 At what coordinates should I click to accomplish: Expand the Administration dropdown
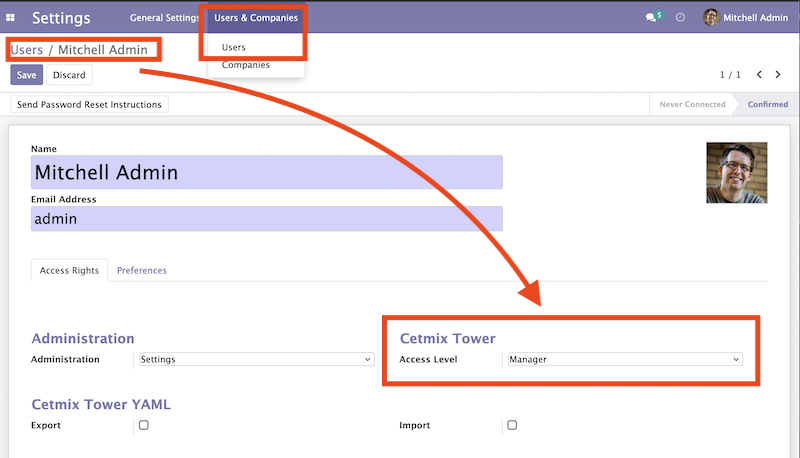[x=255, y=359]
